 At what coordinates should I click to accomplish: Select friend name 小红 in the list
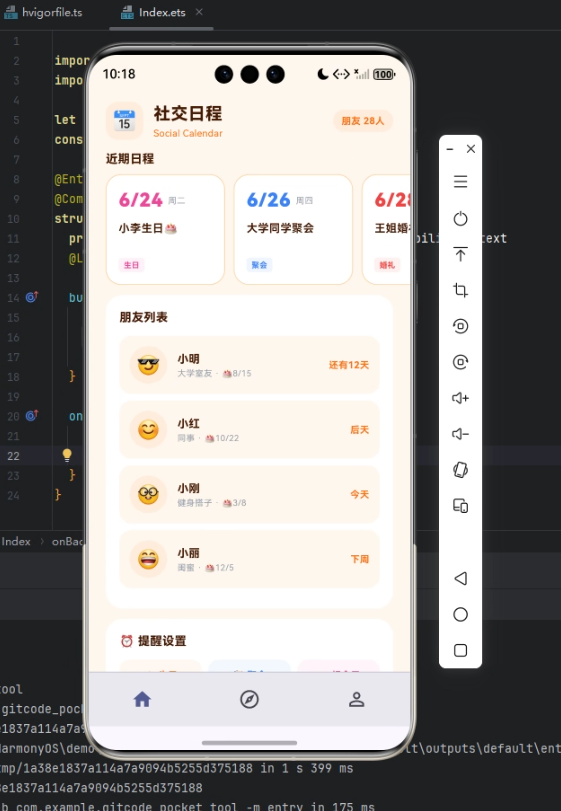pos(188,424)
